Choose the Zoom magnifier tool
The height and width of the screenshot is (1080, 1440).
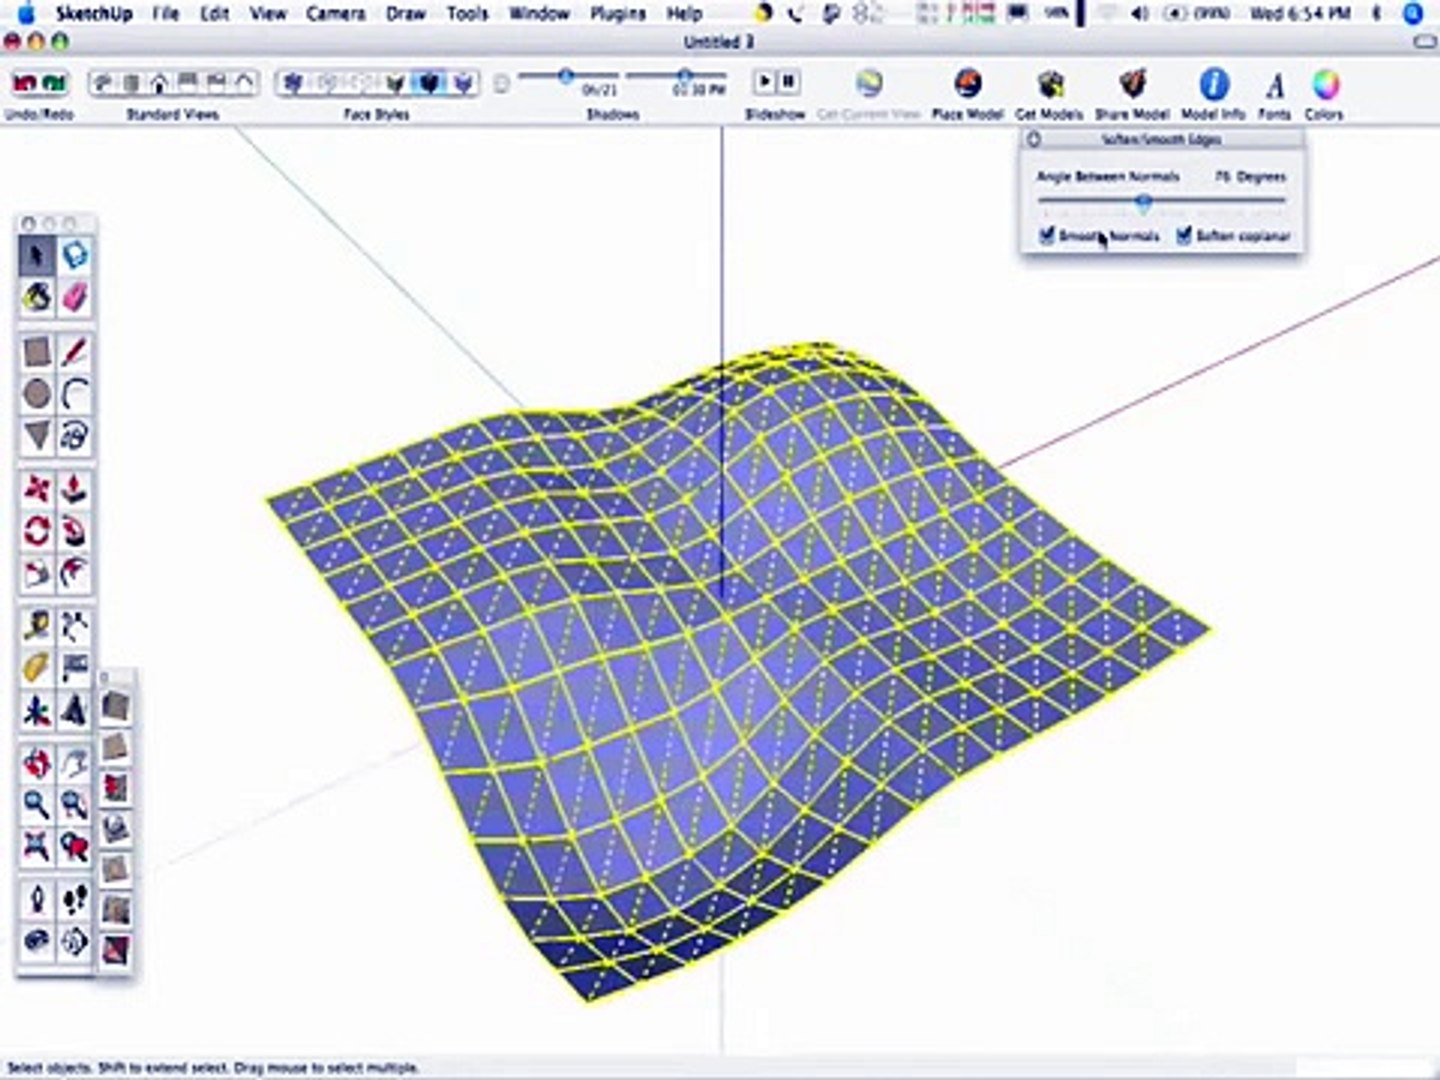pyautogui.click(x=37, y=805)
